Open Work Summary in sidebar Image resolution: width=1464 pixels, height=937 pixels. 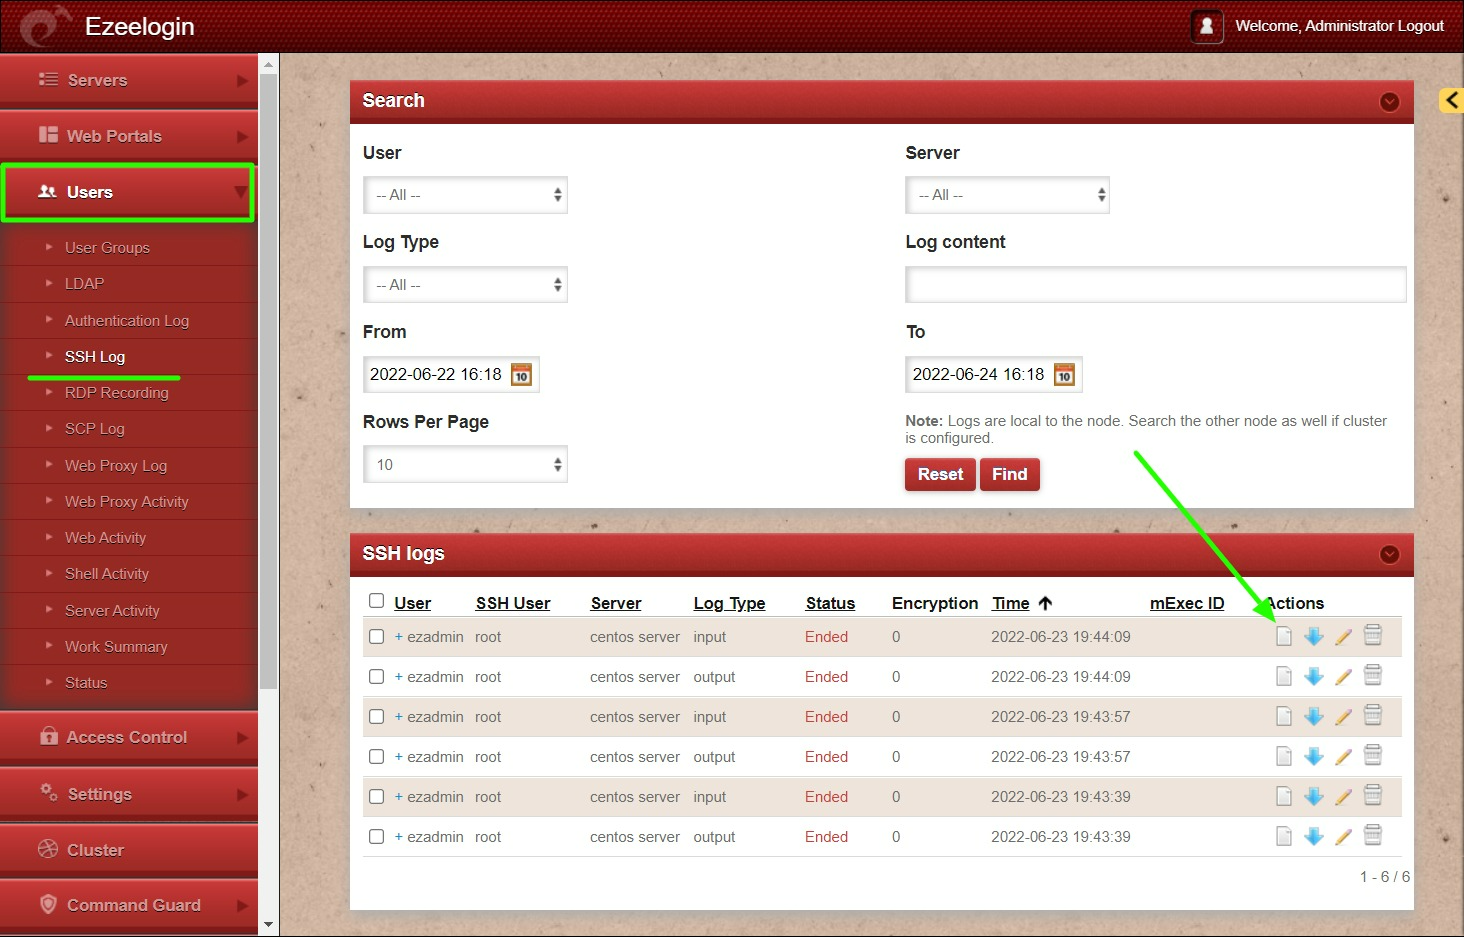coord(116,646)
